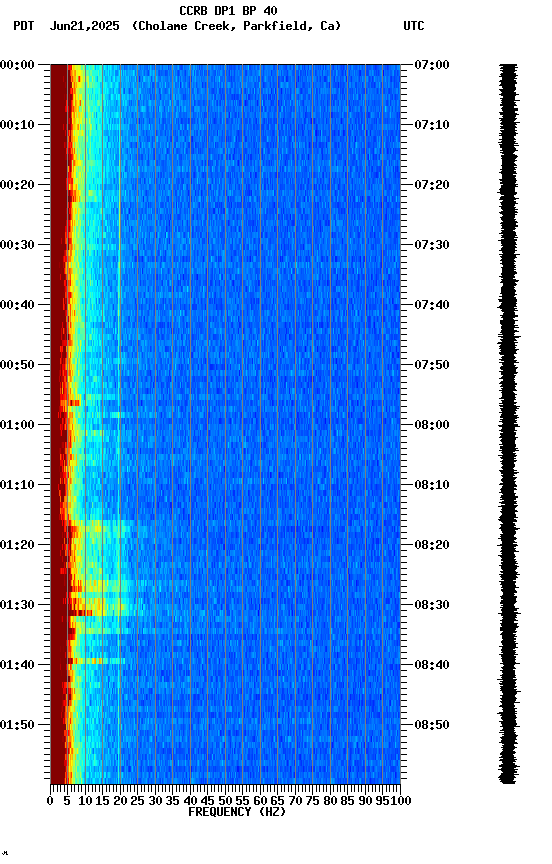Viewport: 552px width, 864px height.
Task: Click the 5 Hz frequency axis label
Action: [67, 801]
